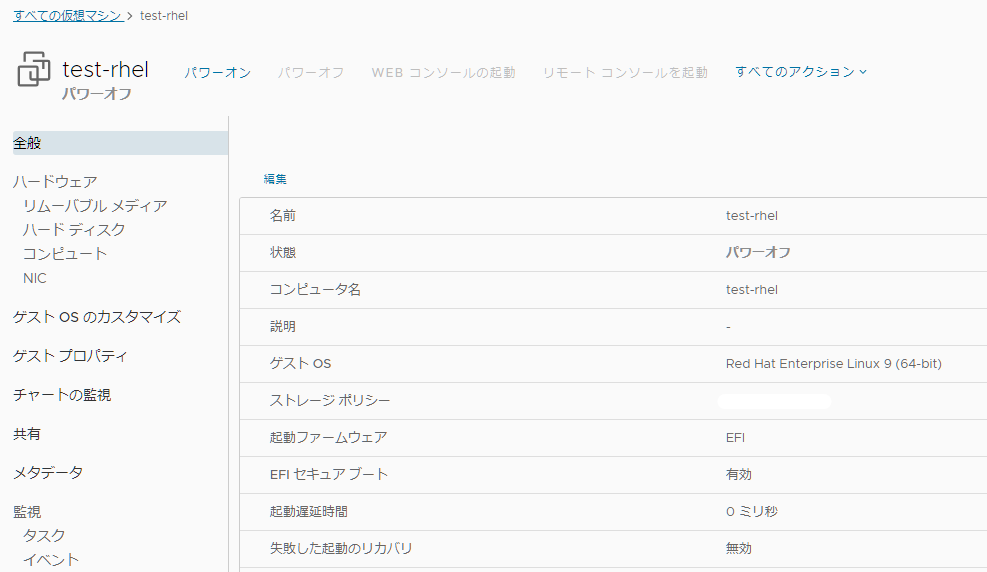This screenshot has width=987, height=572.
Task: Click the コンピュータ名 value test-rhel
Action: 752,289
